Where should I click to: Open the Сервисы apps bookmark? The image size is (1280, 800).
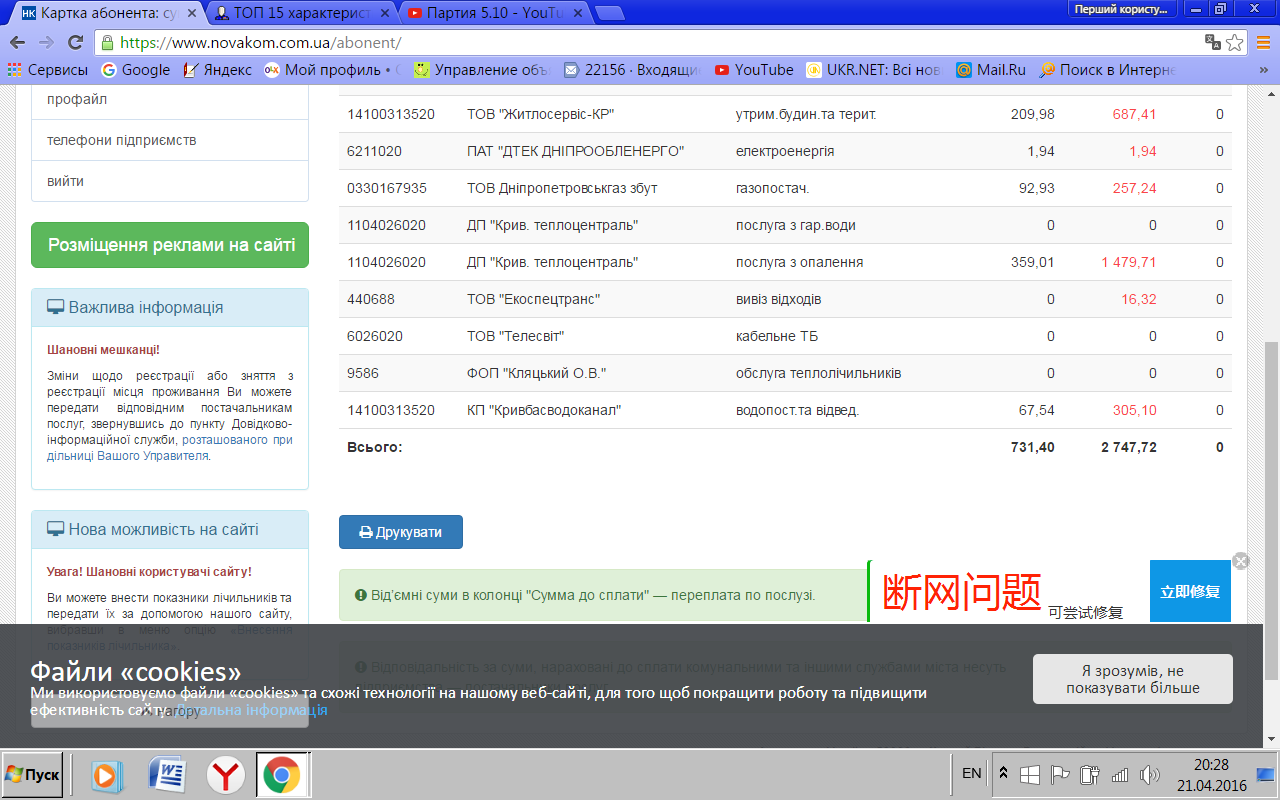click(48, 70)
